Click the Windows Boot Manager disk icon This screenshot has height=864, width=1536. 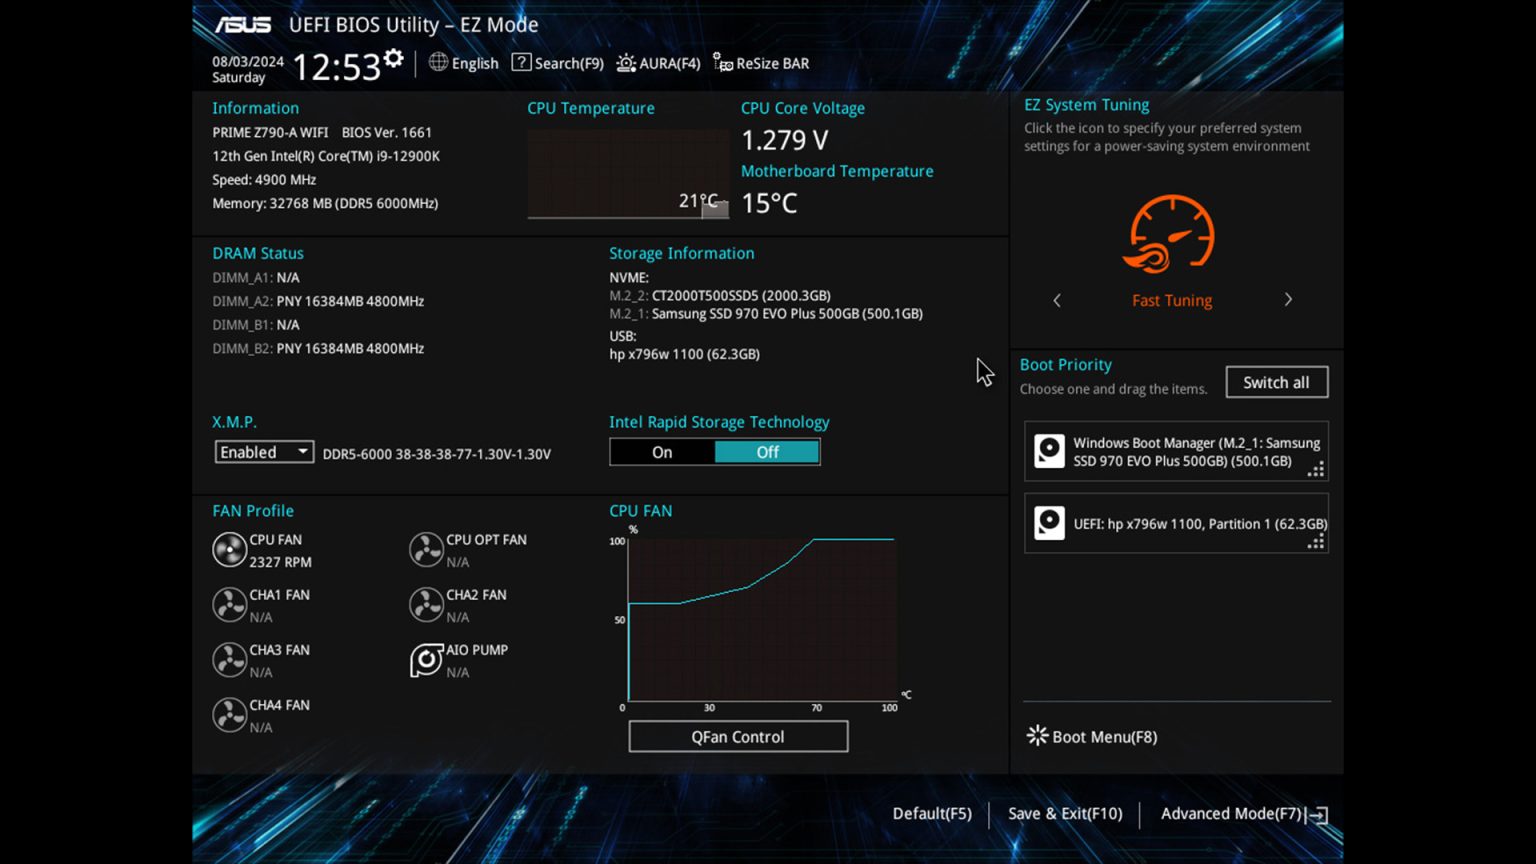coord(1049,451)
